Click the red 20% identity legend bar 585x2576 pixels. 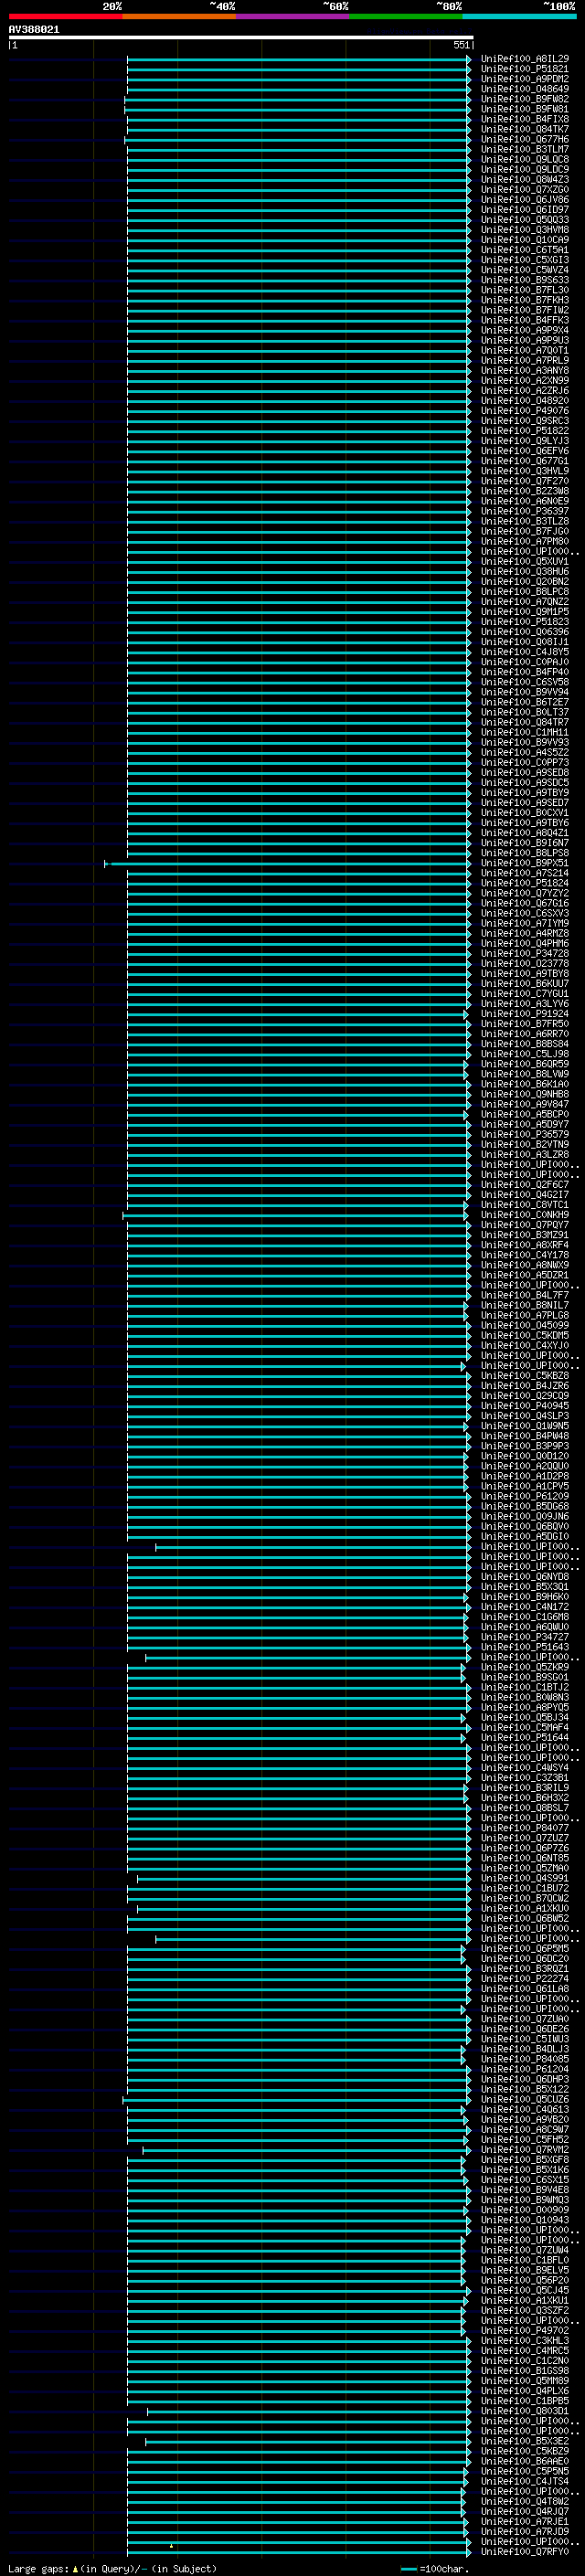[65, 16]
